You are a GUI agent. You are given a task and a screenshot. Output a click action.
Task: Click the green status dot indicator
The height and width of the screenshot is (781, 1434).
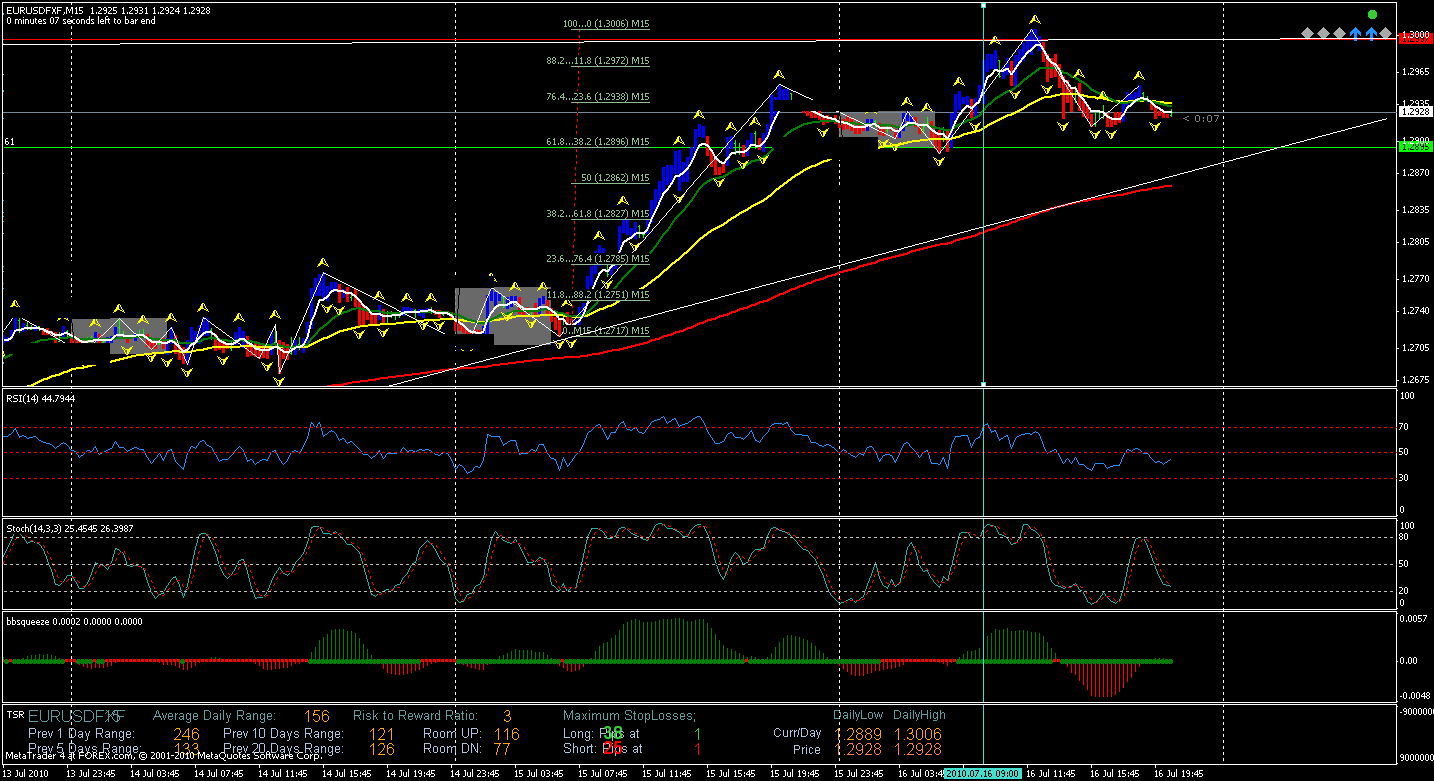click(x=1372, y=15)
